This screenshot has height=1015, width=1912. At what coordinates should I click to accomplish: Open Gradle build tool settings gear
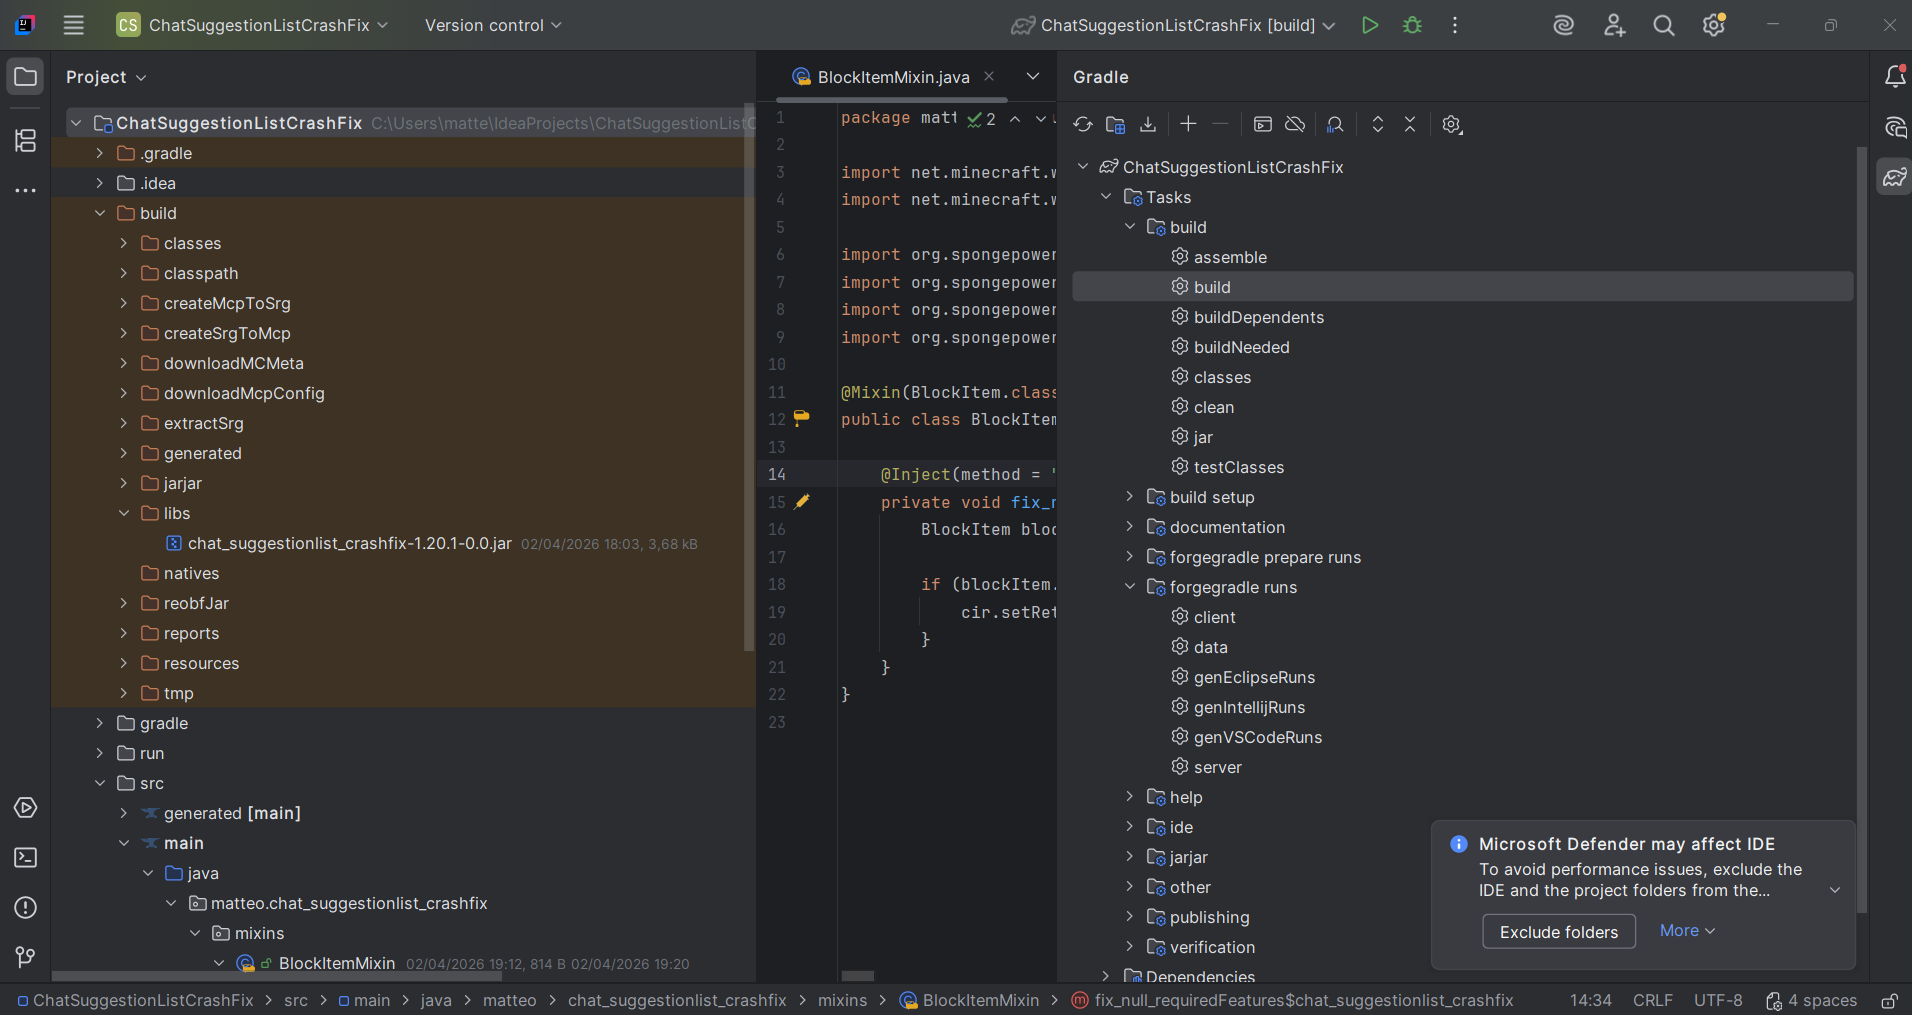click(x=1452, y=124)
